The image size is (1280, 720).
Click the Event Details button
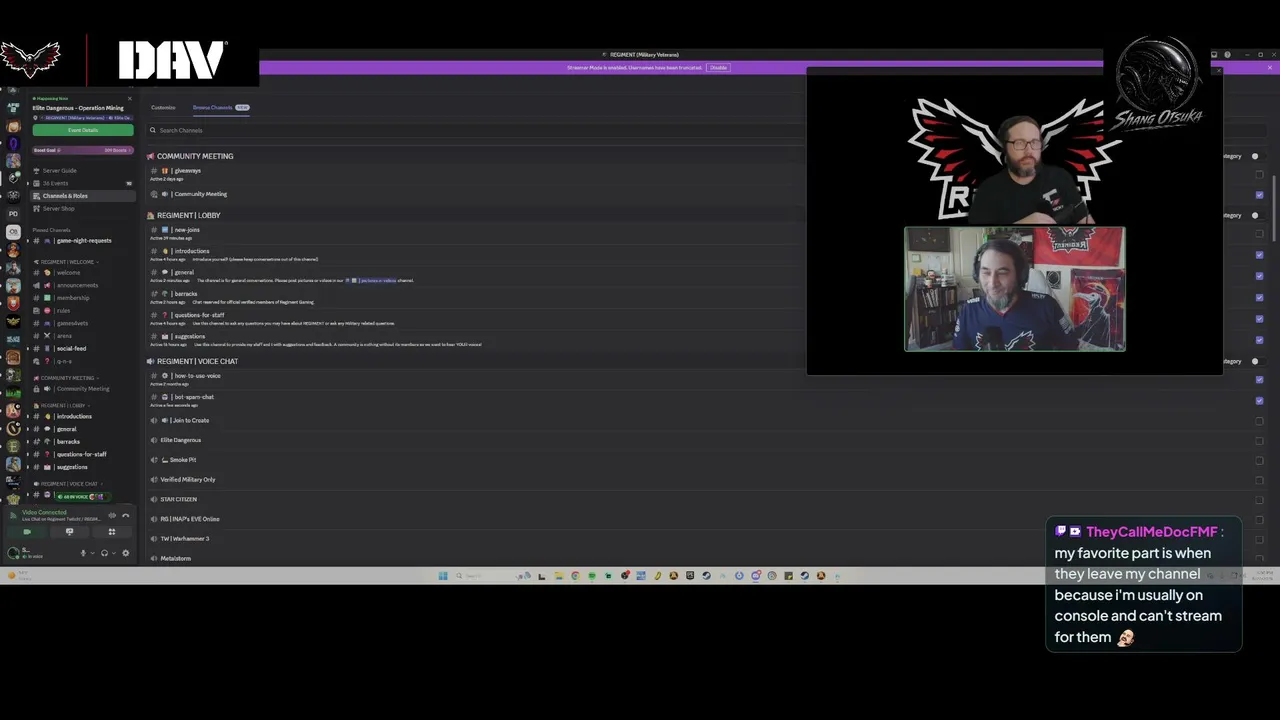point(83,130)
